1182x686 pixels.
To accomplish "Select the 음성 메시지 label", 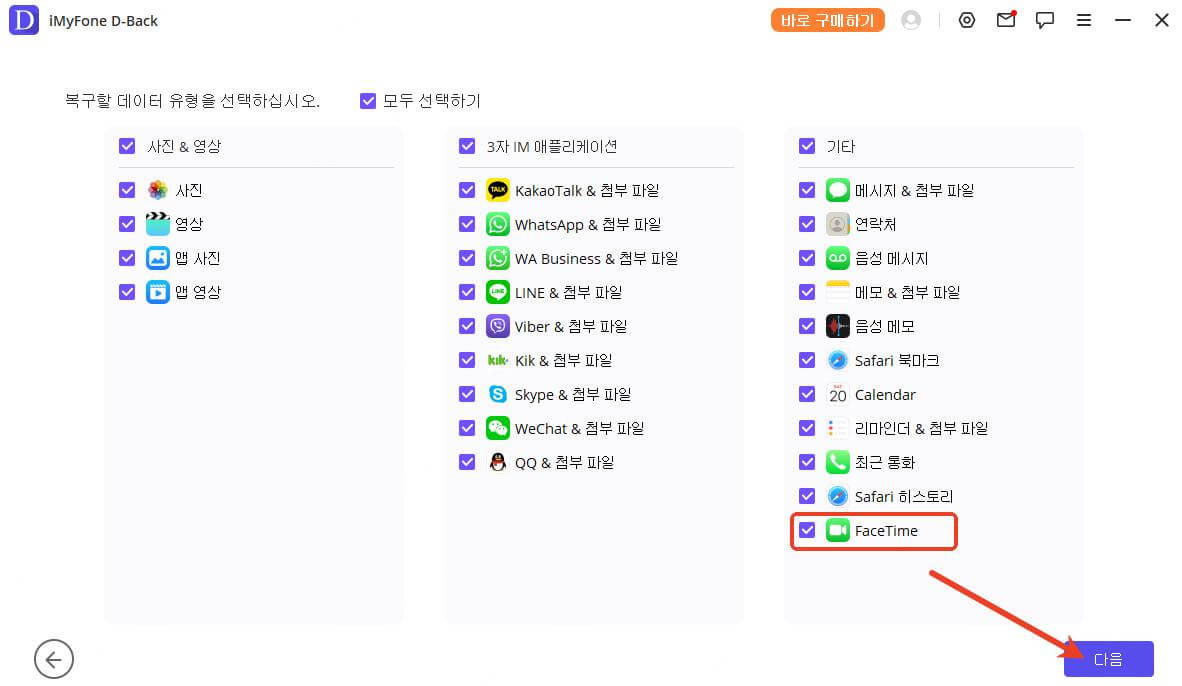I will click(892, 259).
